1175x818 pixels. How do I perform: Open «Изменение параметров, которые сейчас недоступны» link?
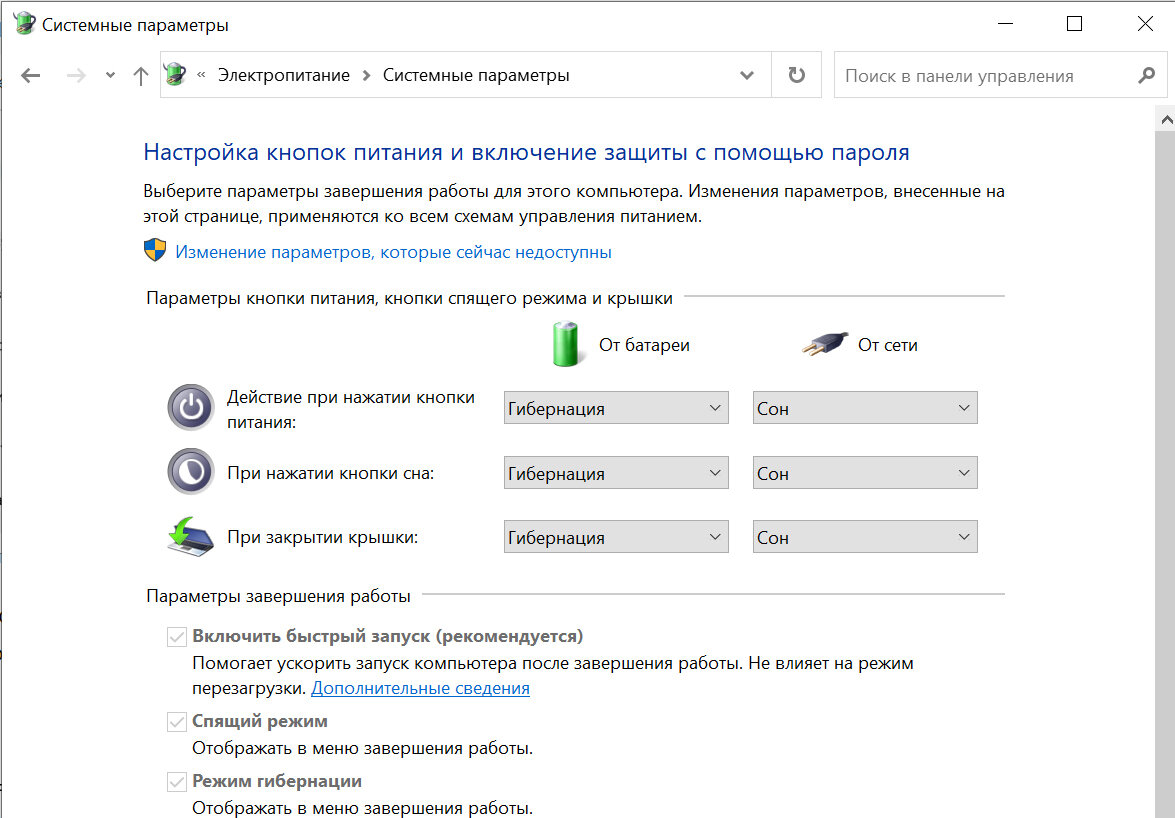(x=393, y=252)
